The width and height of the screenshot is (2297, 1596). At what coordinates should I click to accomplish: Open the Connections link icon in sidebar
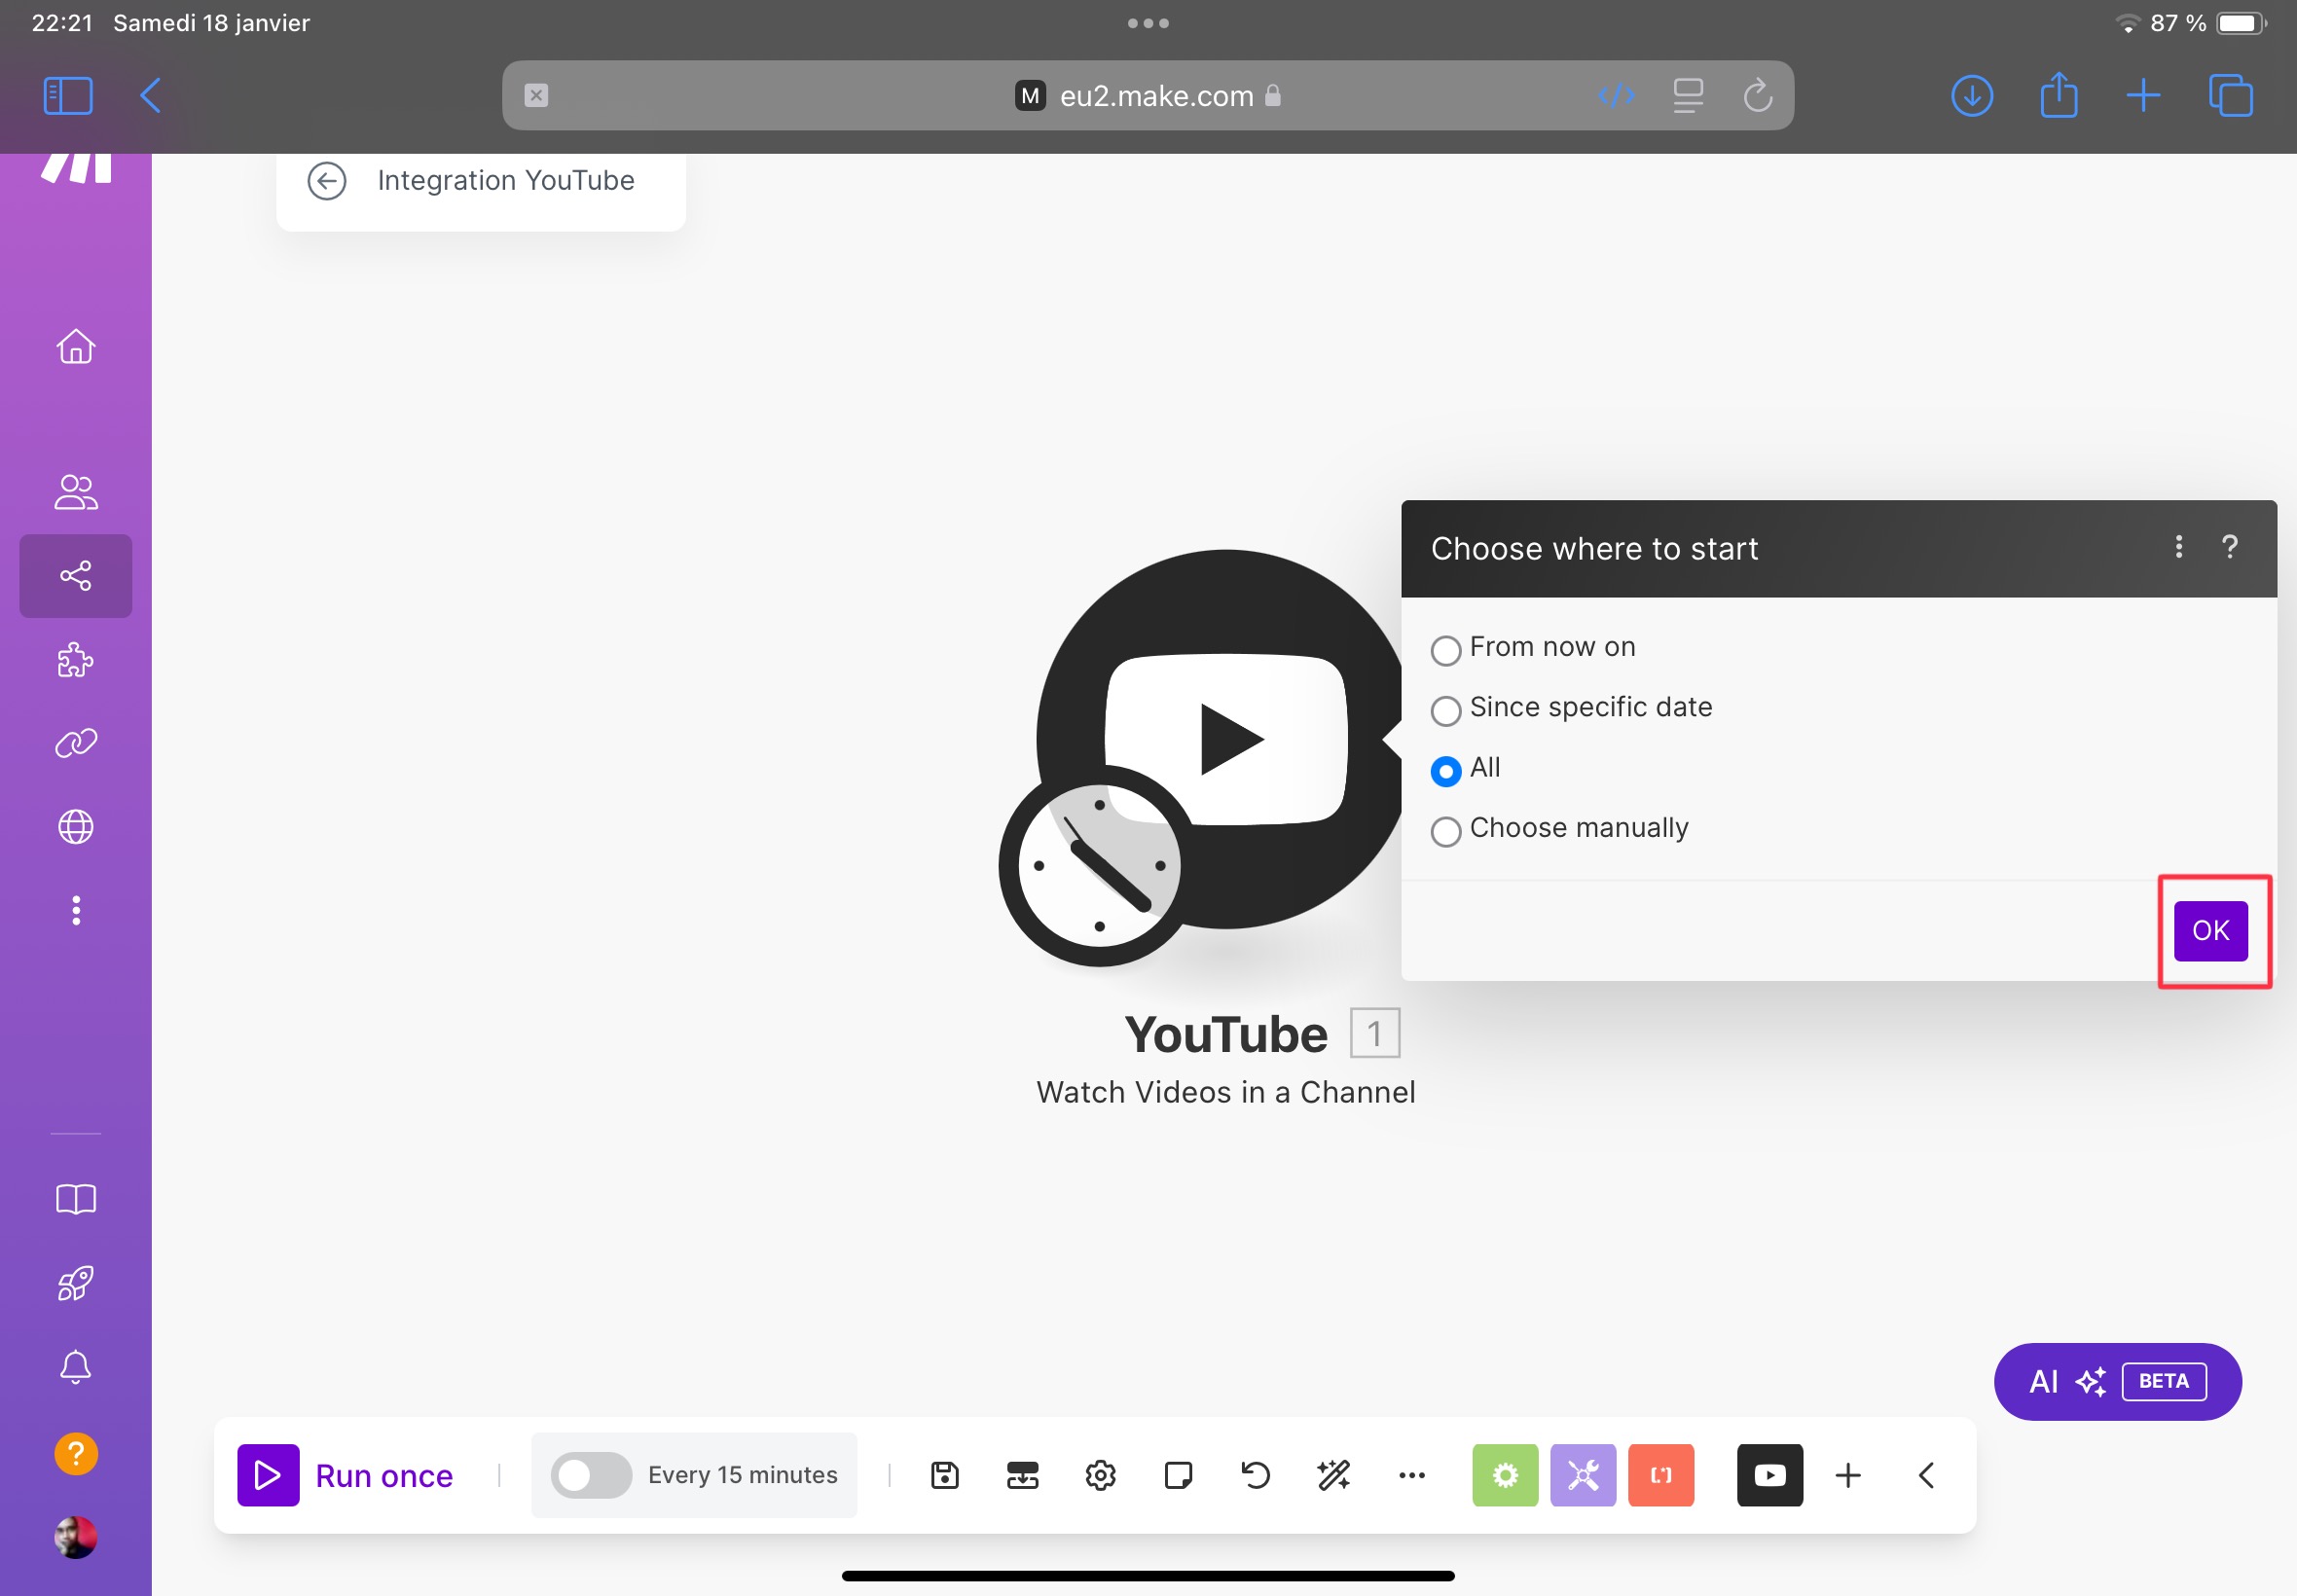point(76,743)
